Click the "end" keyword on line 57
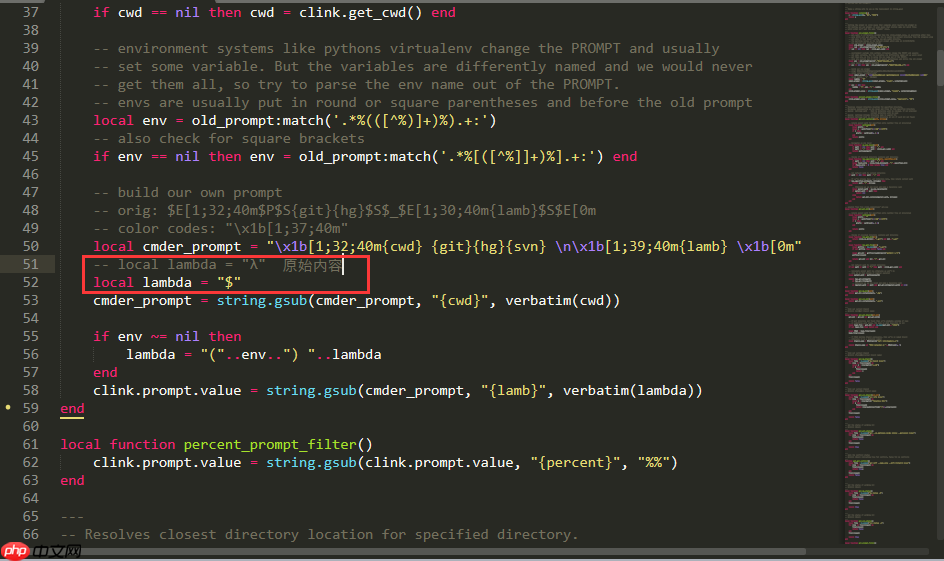 105,373
